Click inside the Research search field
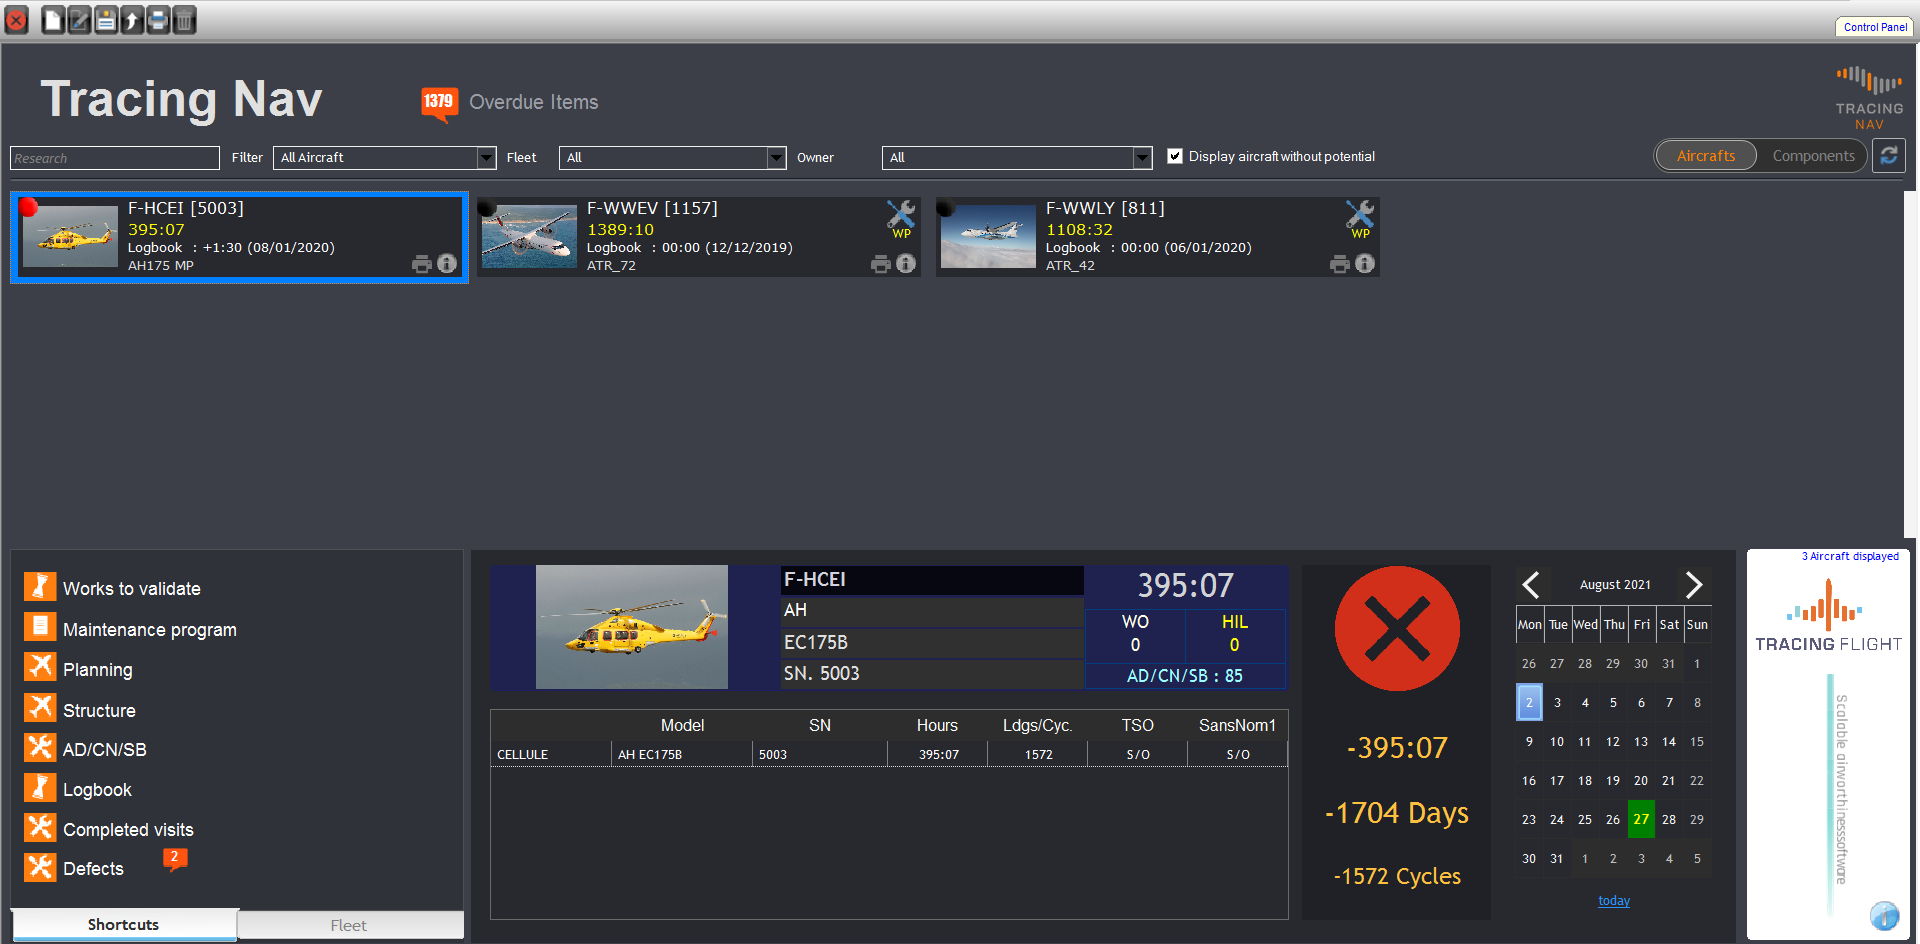The height and width of the screenshot is (944, 1920). pyautogui.click(x=113, y=157)
